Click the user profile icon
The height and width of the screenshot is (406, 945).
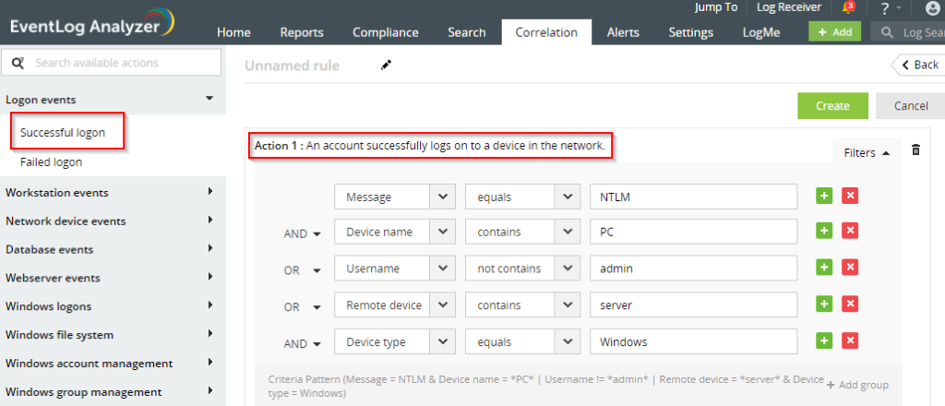coord(933,9)
